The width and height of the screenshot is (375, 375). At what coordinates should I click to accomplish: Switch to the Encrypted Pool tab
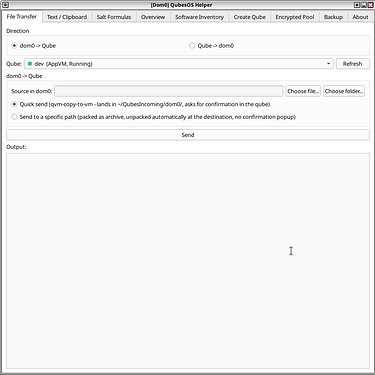(x=295, y=17)
